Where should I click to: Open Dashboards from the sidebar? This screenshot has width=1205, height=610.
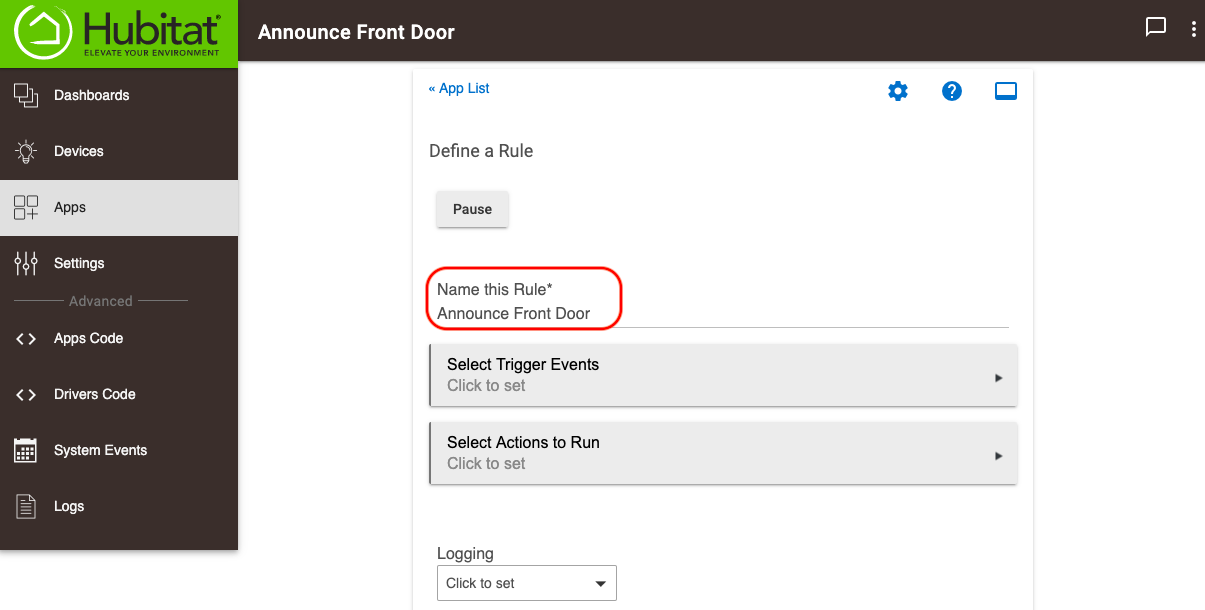(x=119, y=96)
